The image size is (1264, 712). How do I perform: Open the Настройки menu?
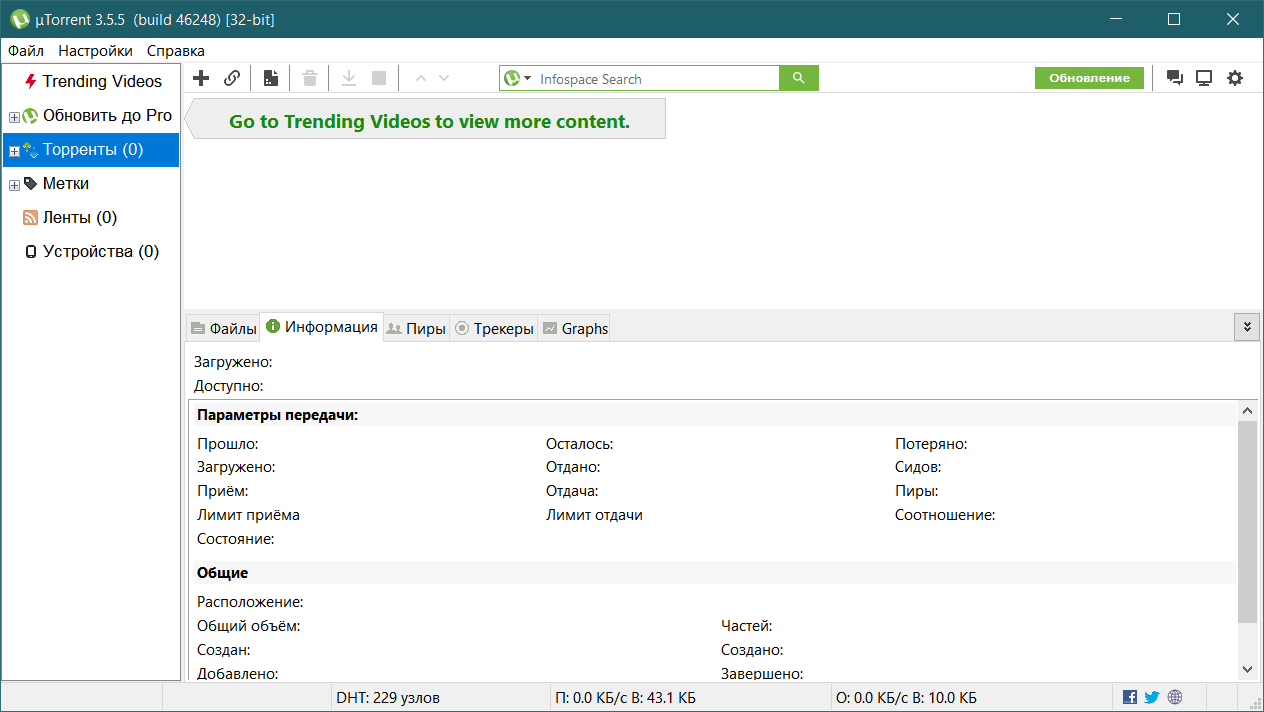pos(95,50)
